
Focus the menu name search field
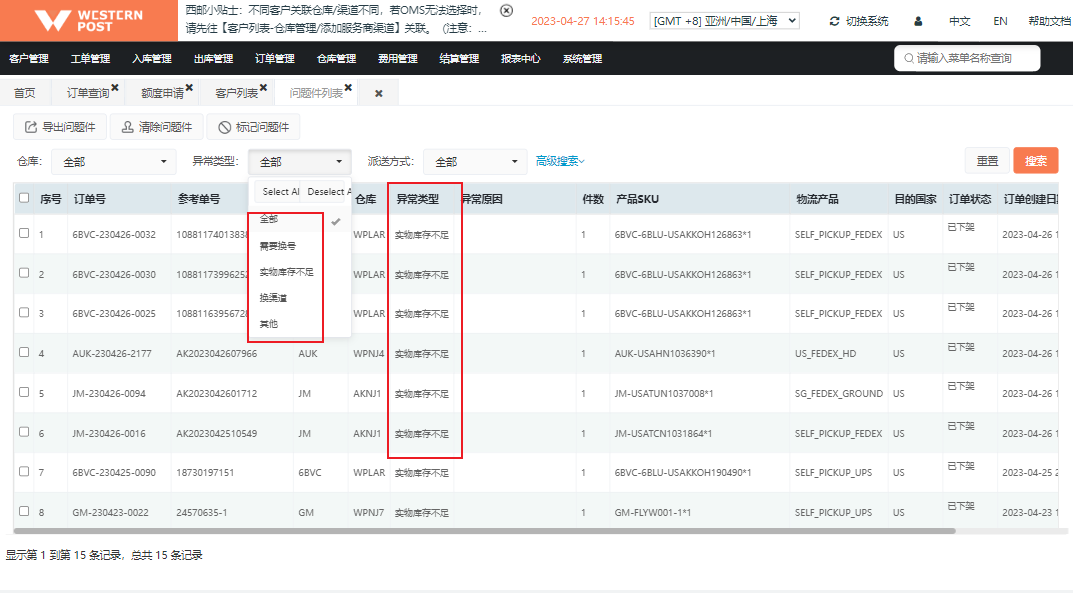(x=967, y=58)
